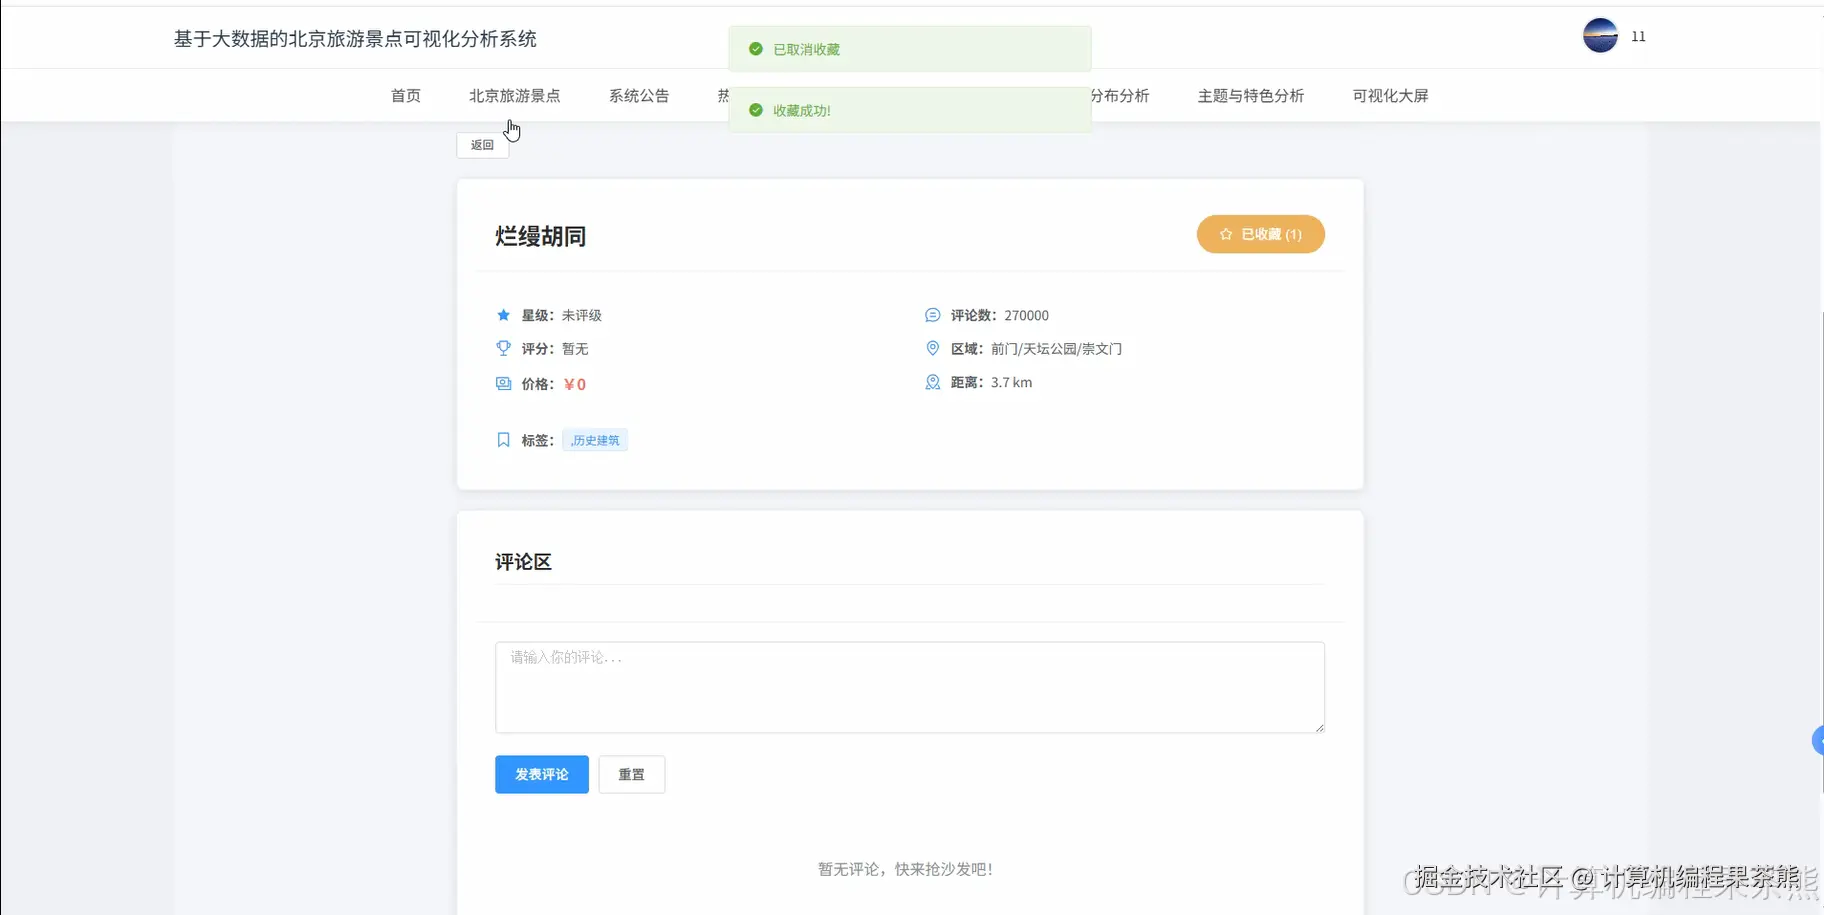Viewport: 1824px width, 915px height.
Task: Click the bookmark icon beside 标签
Action: 503,439
